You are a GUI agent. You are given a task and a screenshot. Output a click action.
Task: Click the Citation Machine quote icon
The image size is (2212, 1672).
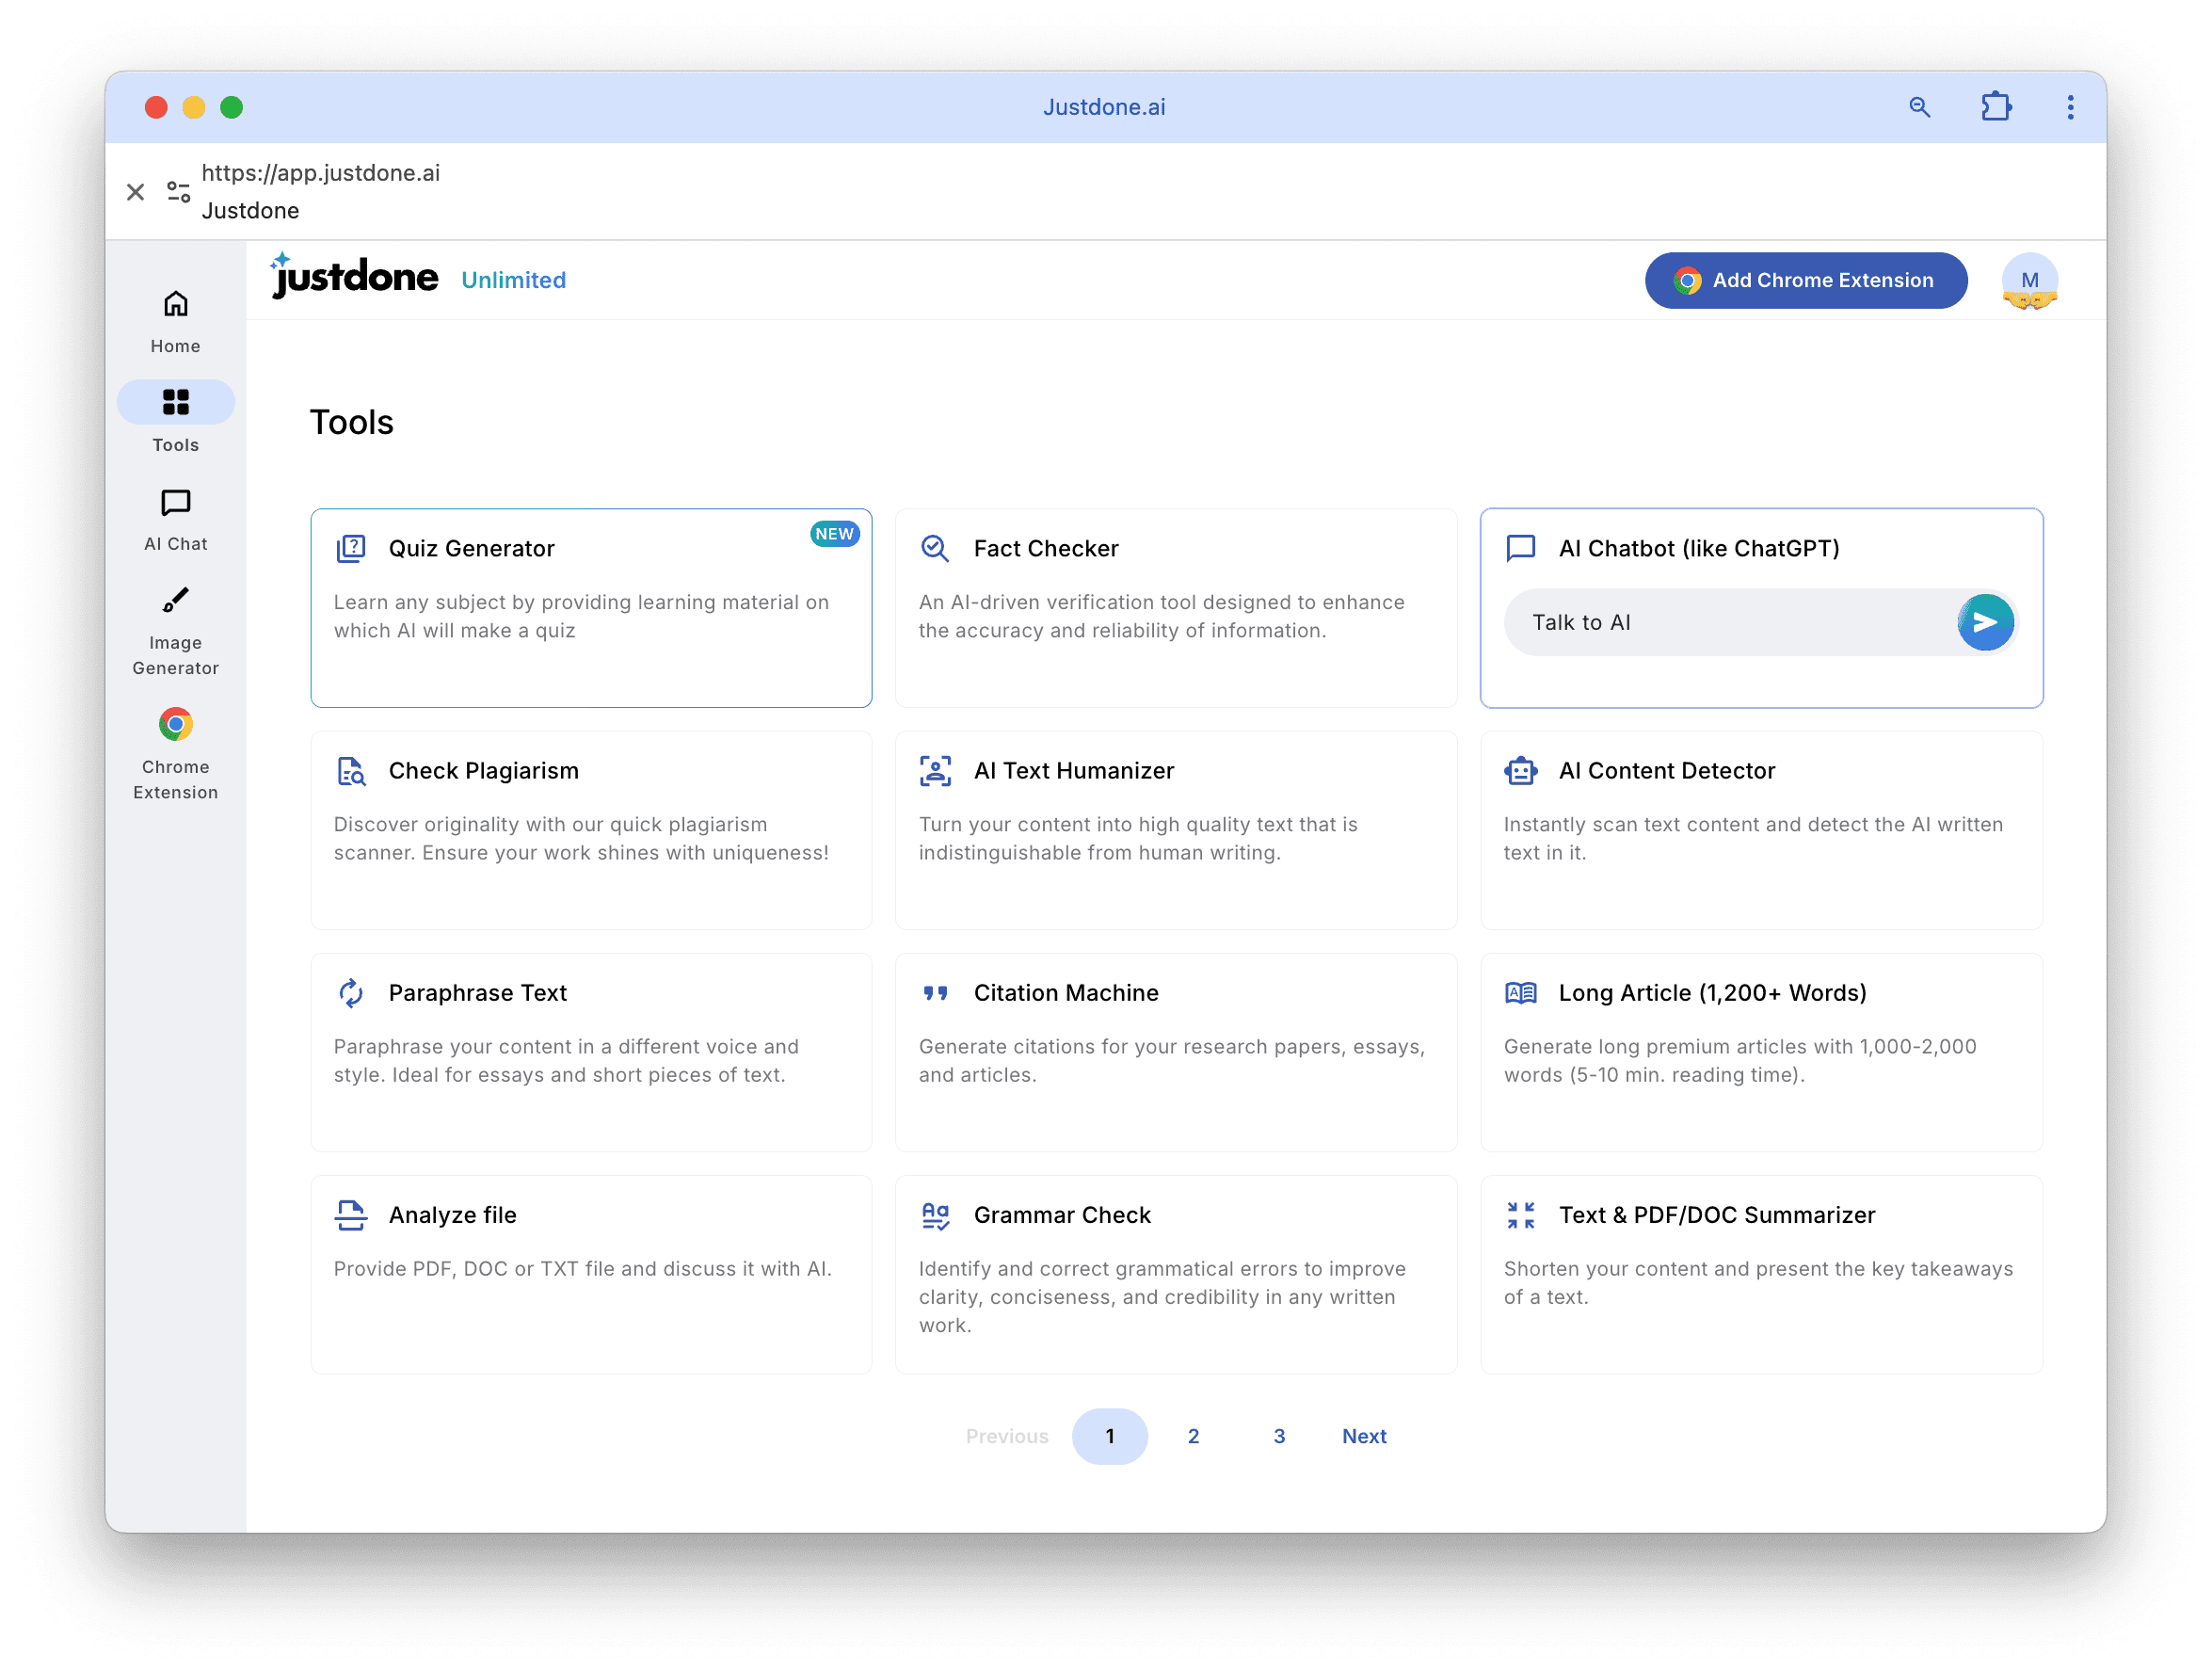[x=935, y=993]
